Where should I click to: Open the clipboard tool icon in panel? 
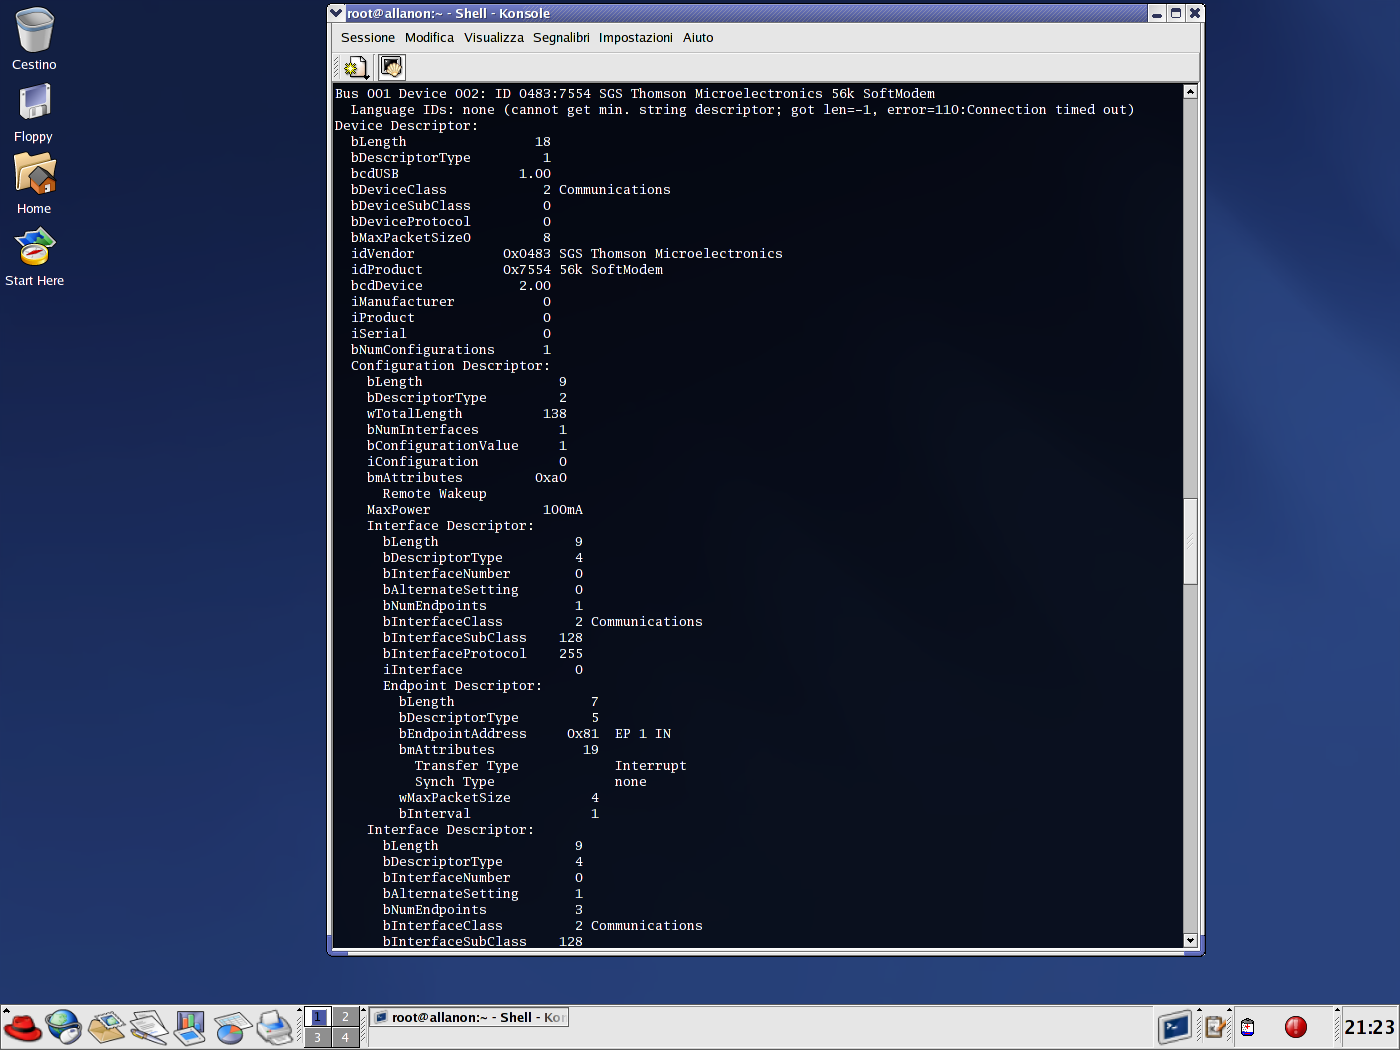[1214, 1027]
